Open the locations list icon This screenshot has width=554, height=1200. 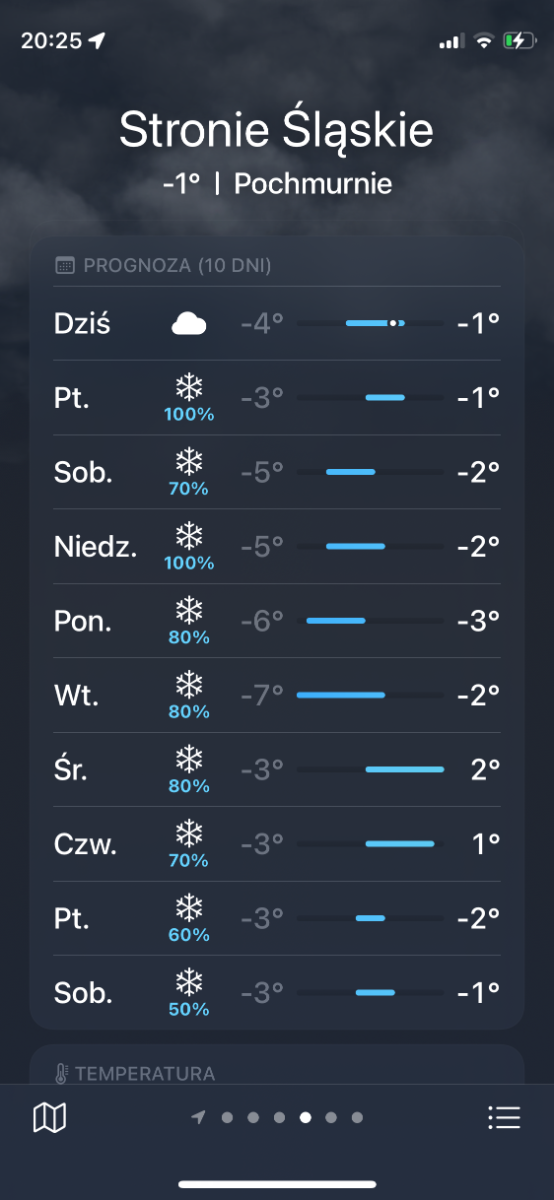[x=504, y=1118]
